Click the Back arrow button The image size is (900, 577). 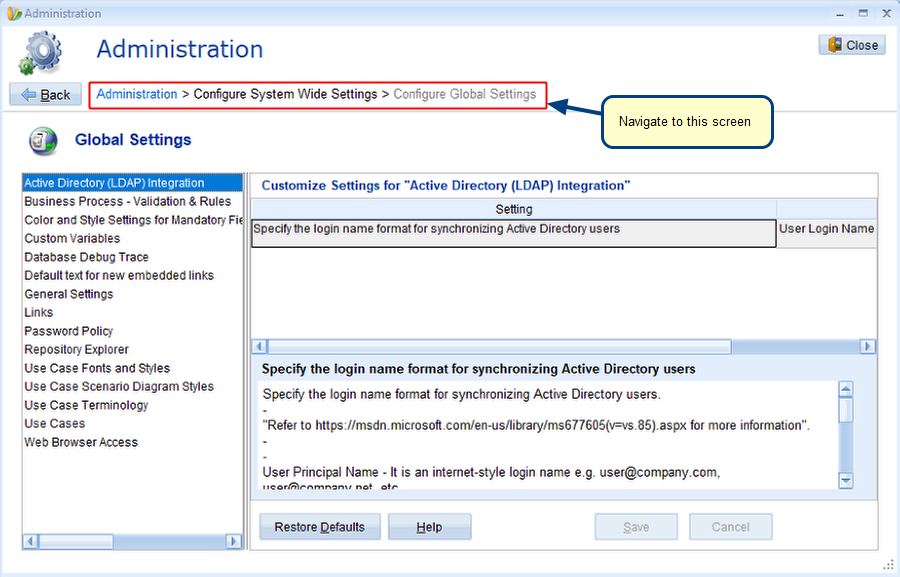point(44,95)
